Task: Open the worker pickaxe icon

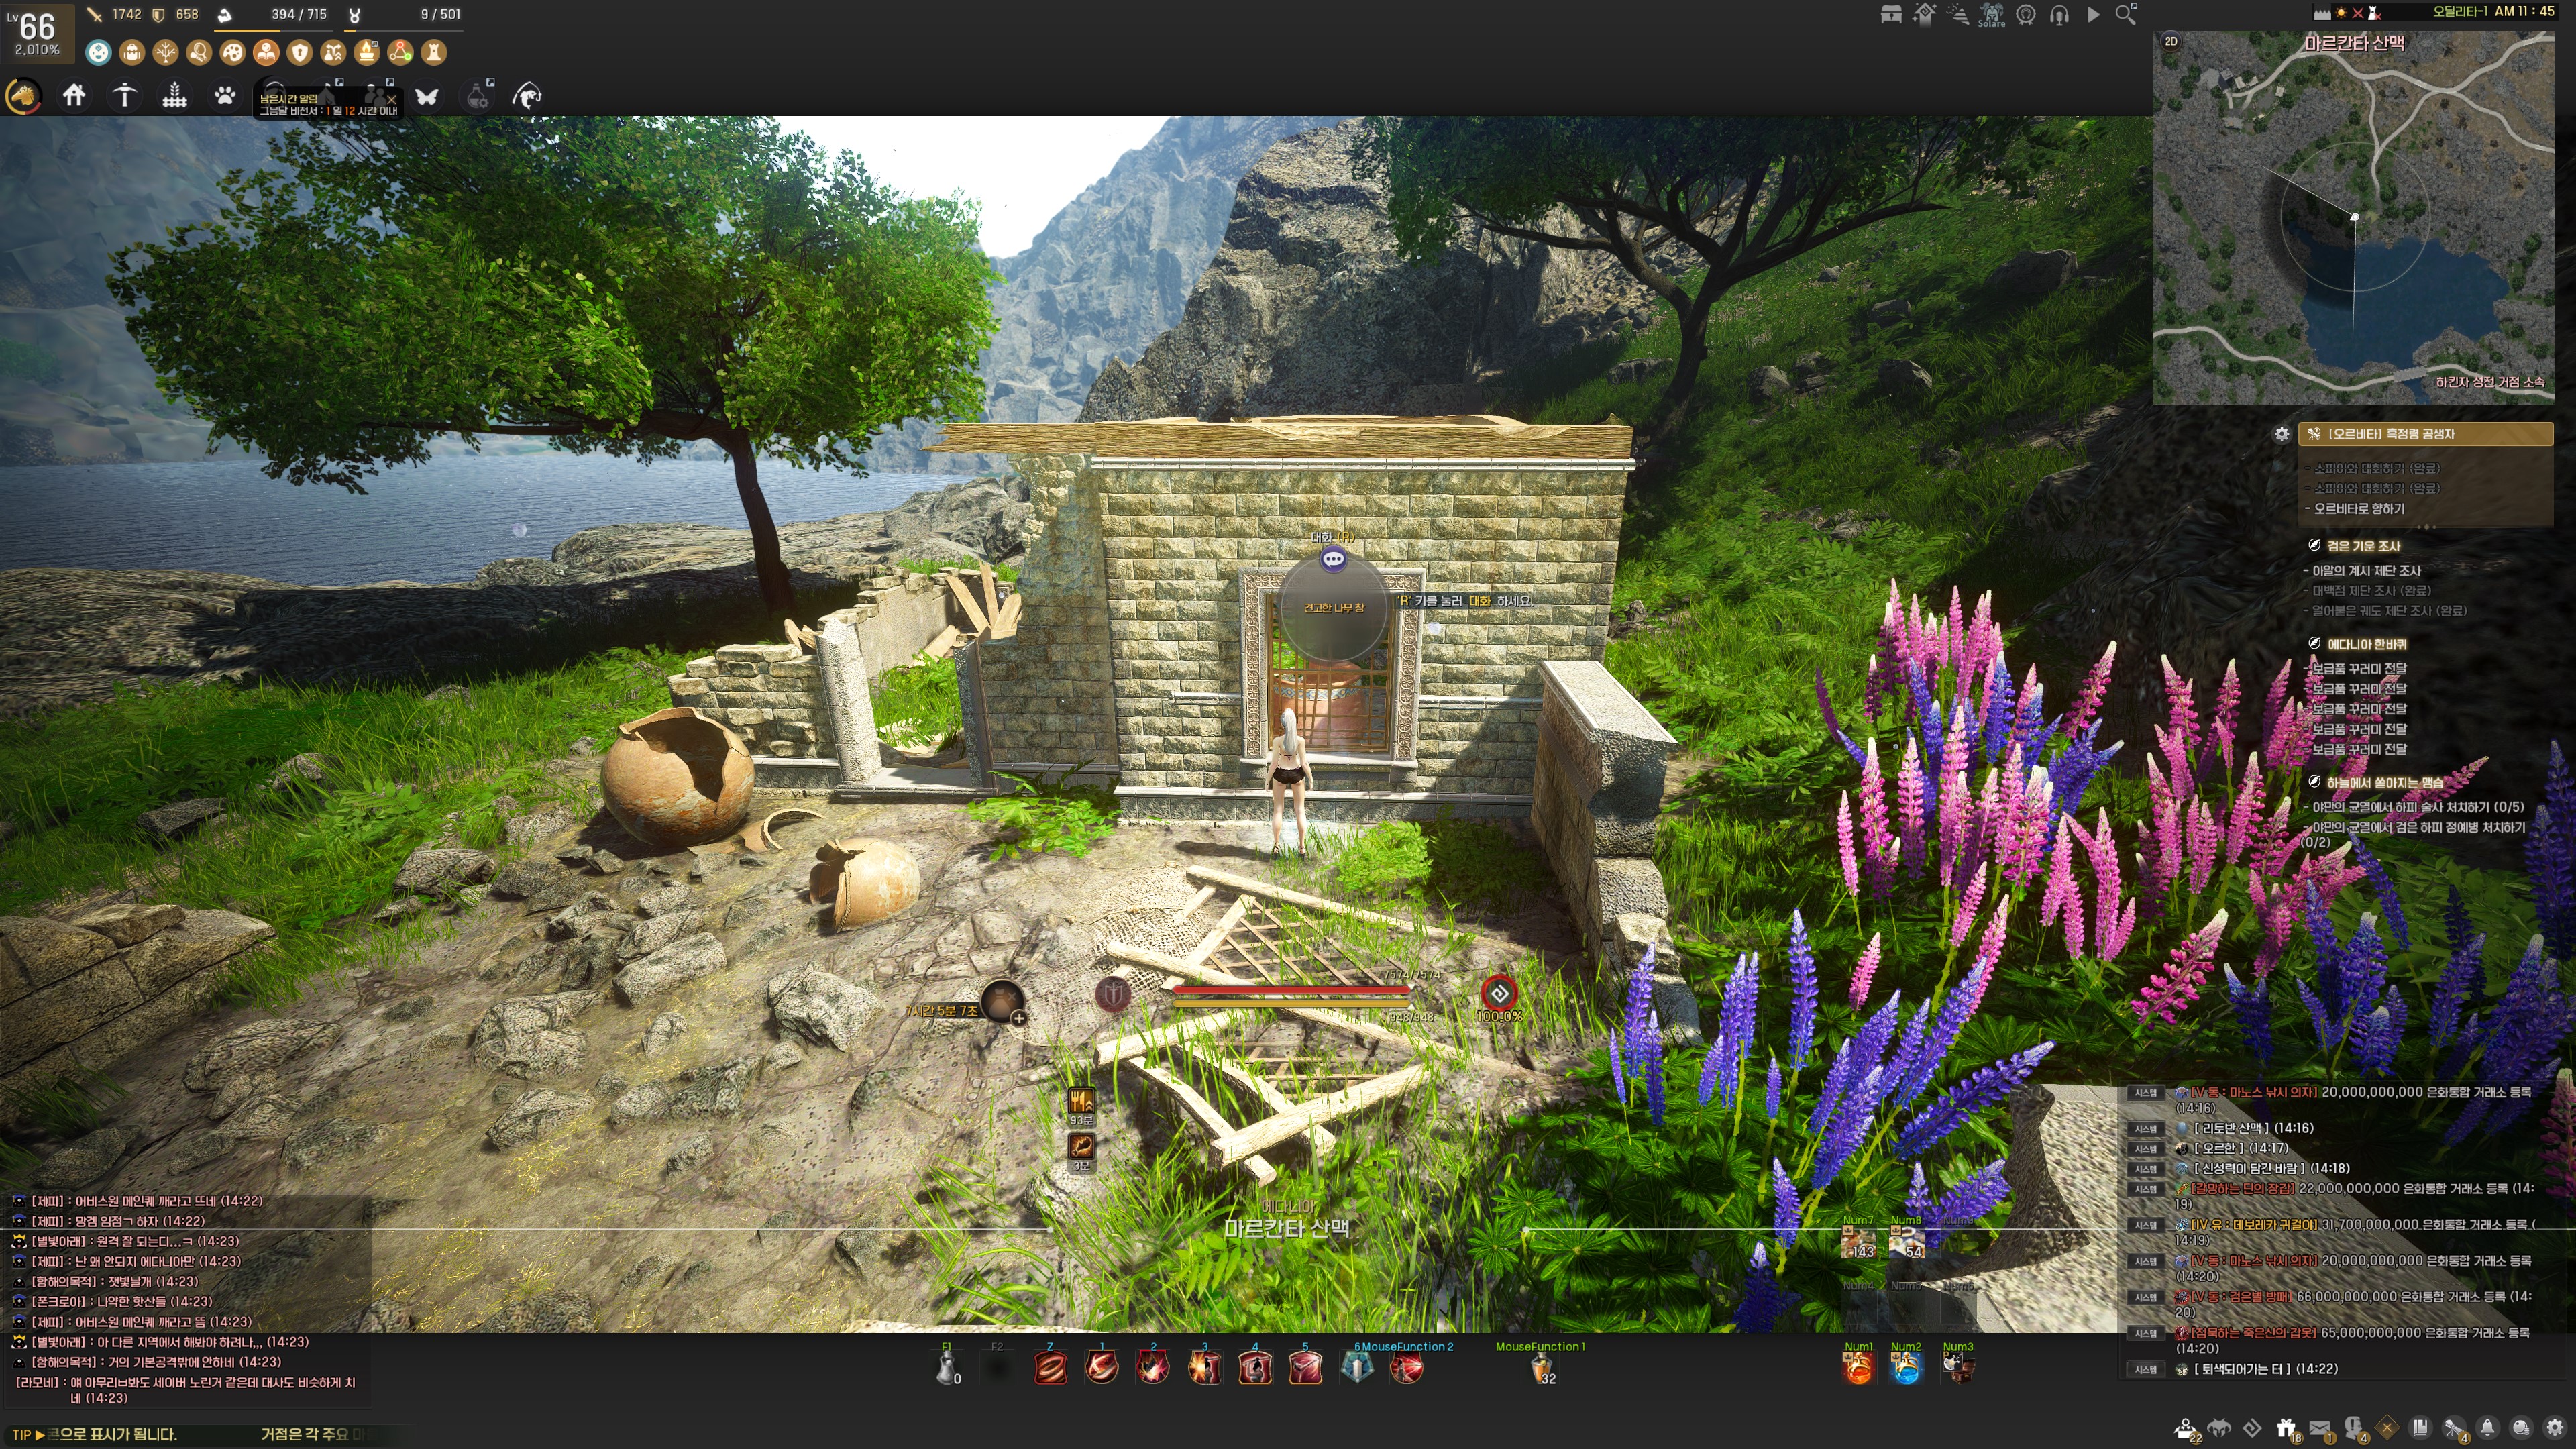Action: [124, 96]
